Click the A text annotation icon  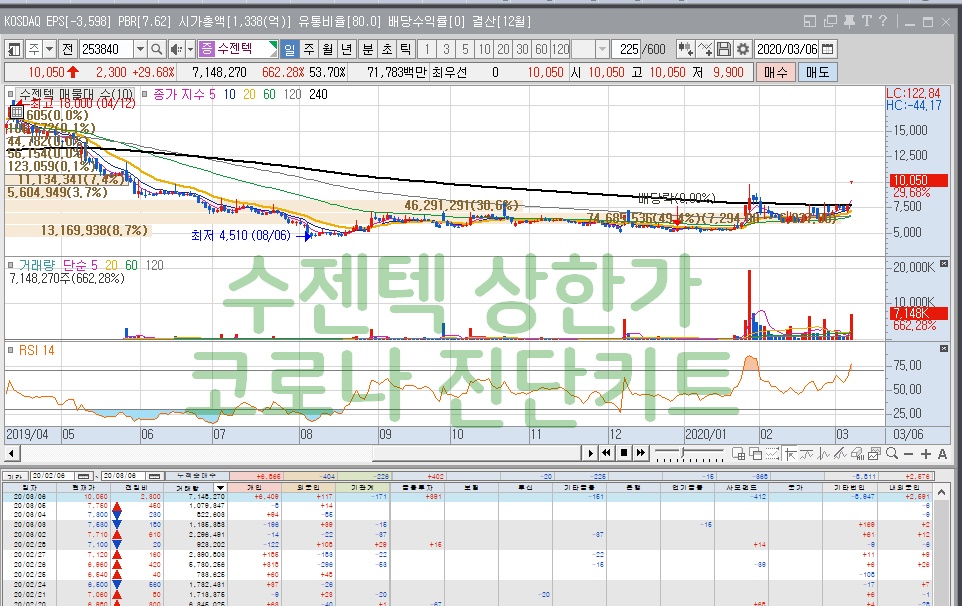point(942,454)
